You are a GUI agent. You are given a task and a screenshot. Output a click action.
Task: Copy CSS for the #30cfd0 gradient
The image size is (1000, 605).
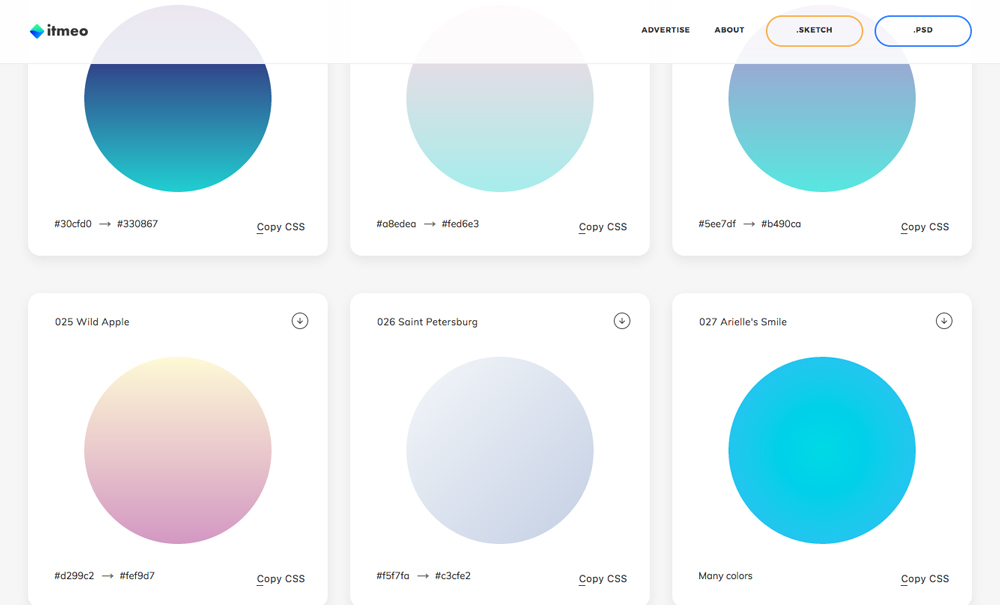281,227
